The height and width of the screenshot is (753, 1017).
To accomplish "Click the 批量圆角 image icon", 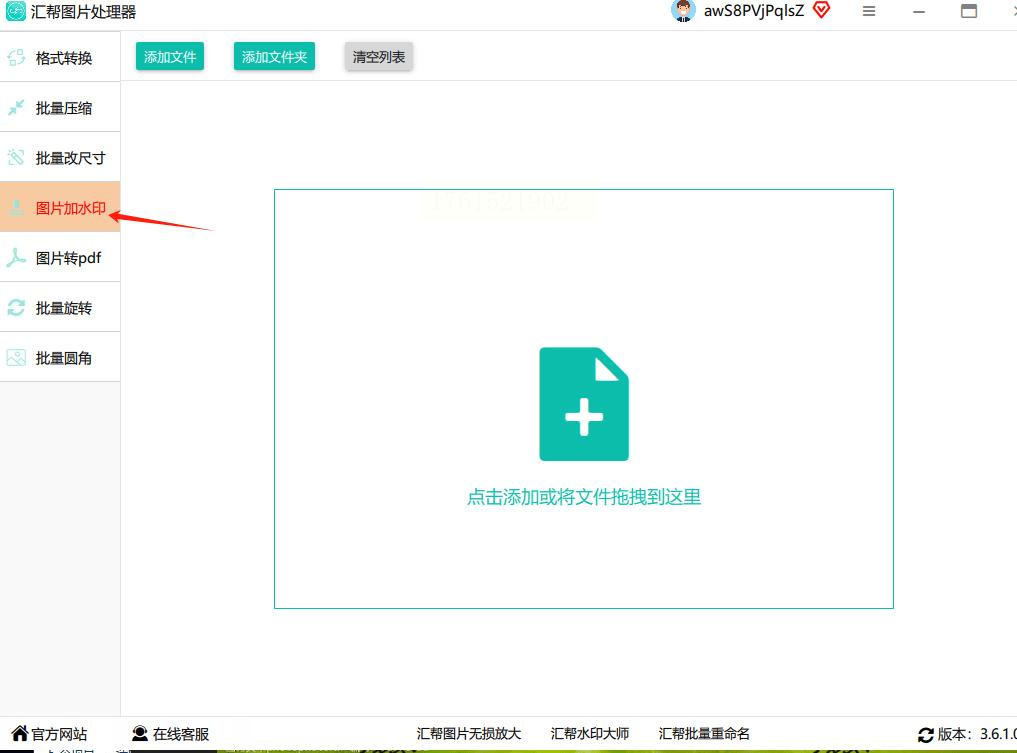I will click(16, 357).
